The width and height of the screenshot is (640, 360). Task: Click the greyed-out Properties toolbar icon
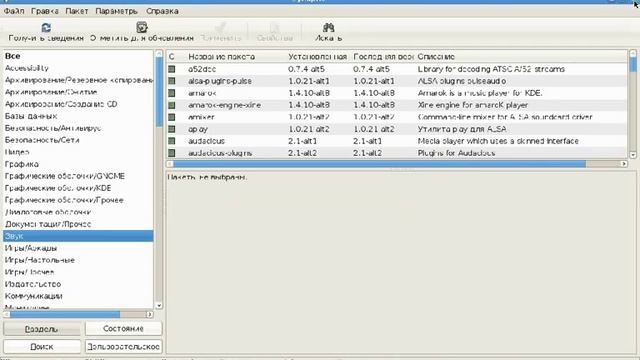click(275, 27)
